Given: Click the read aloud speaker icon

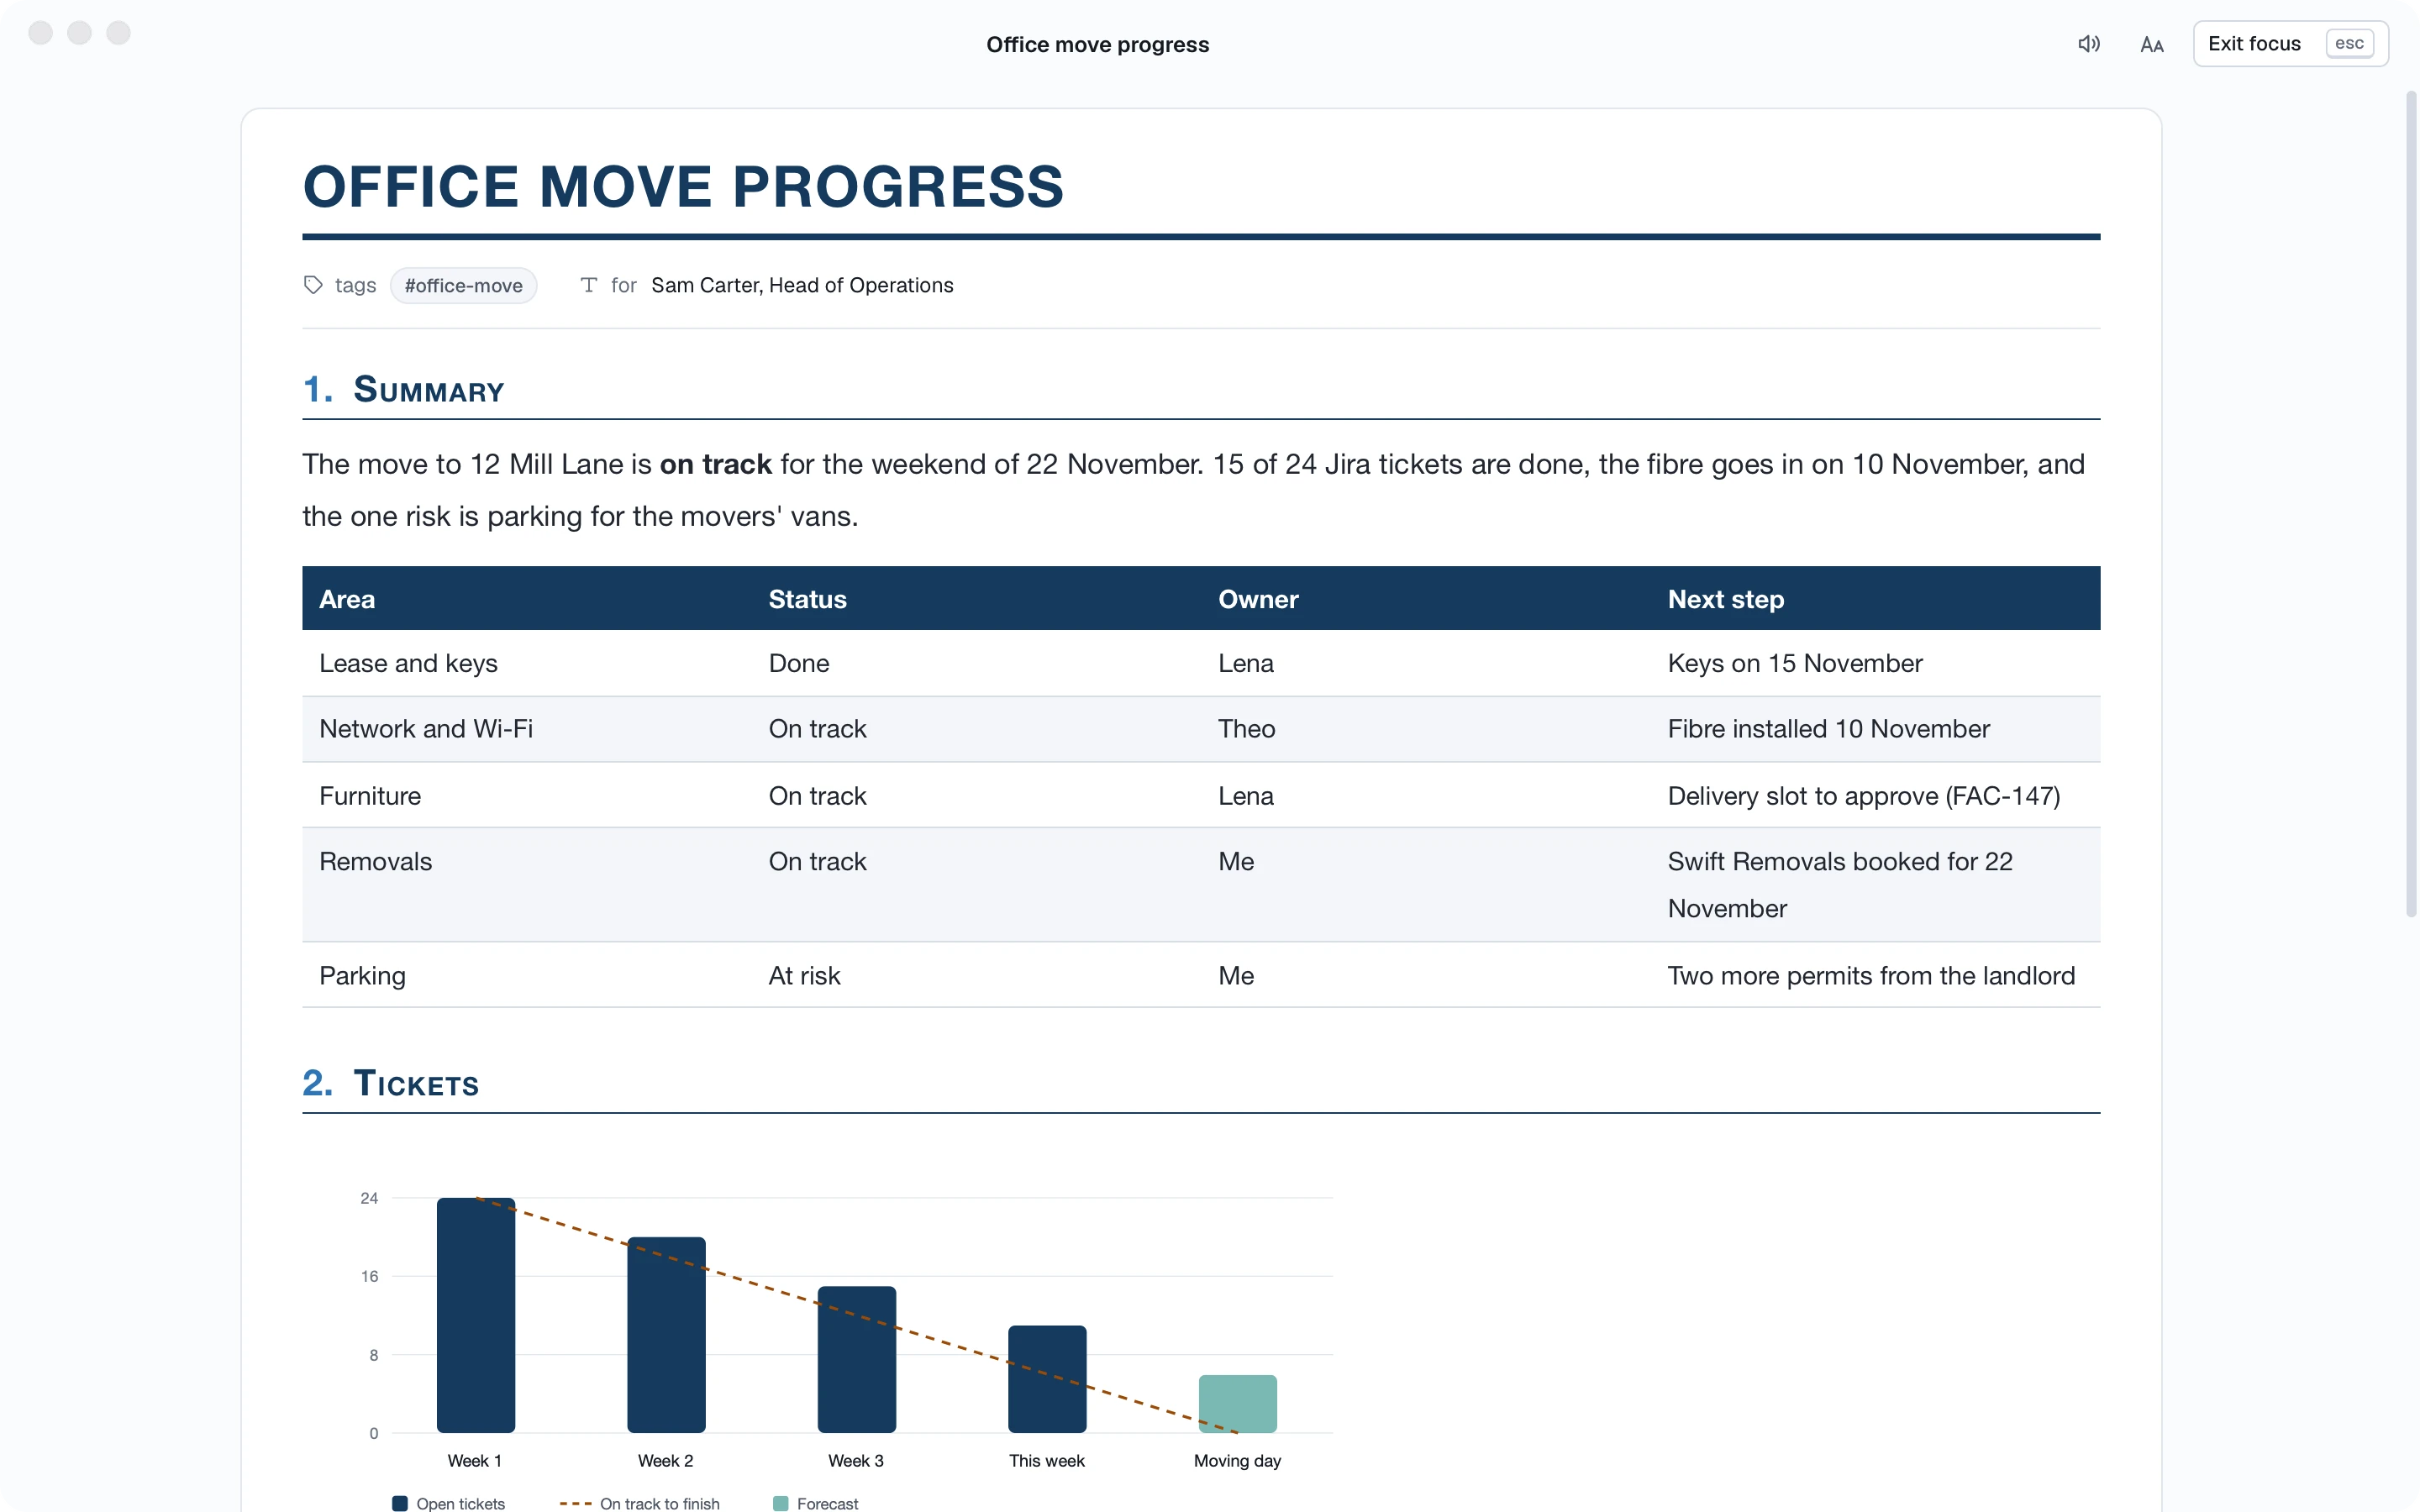Looking at the screenshot, I should (x=2088, y=44).
